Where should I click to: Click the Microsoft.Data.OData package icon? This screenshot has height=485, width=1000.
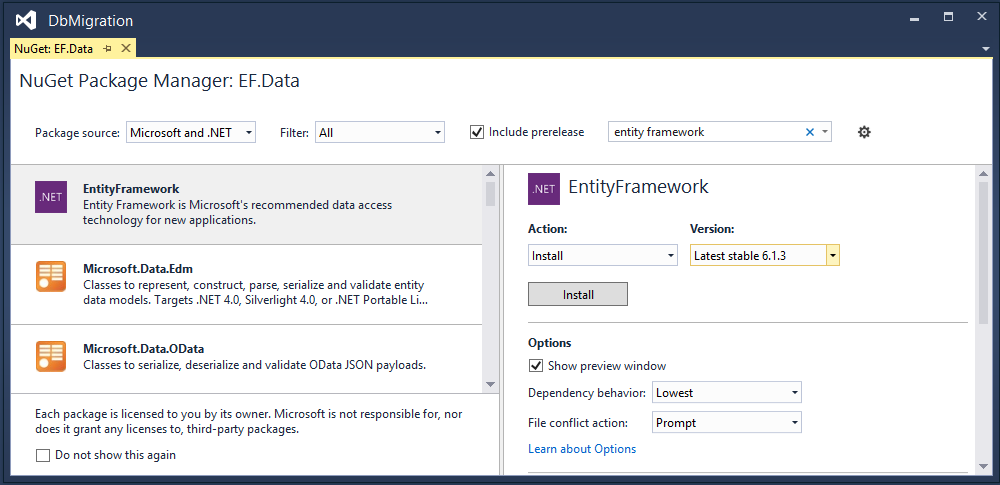[51, 356]
